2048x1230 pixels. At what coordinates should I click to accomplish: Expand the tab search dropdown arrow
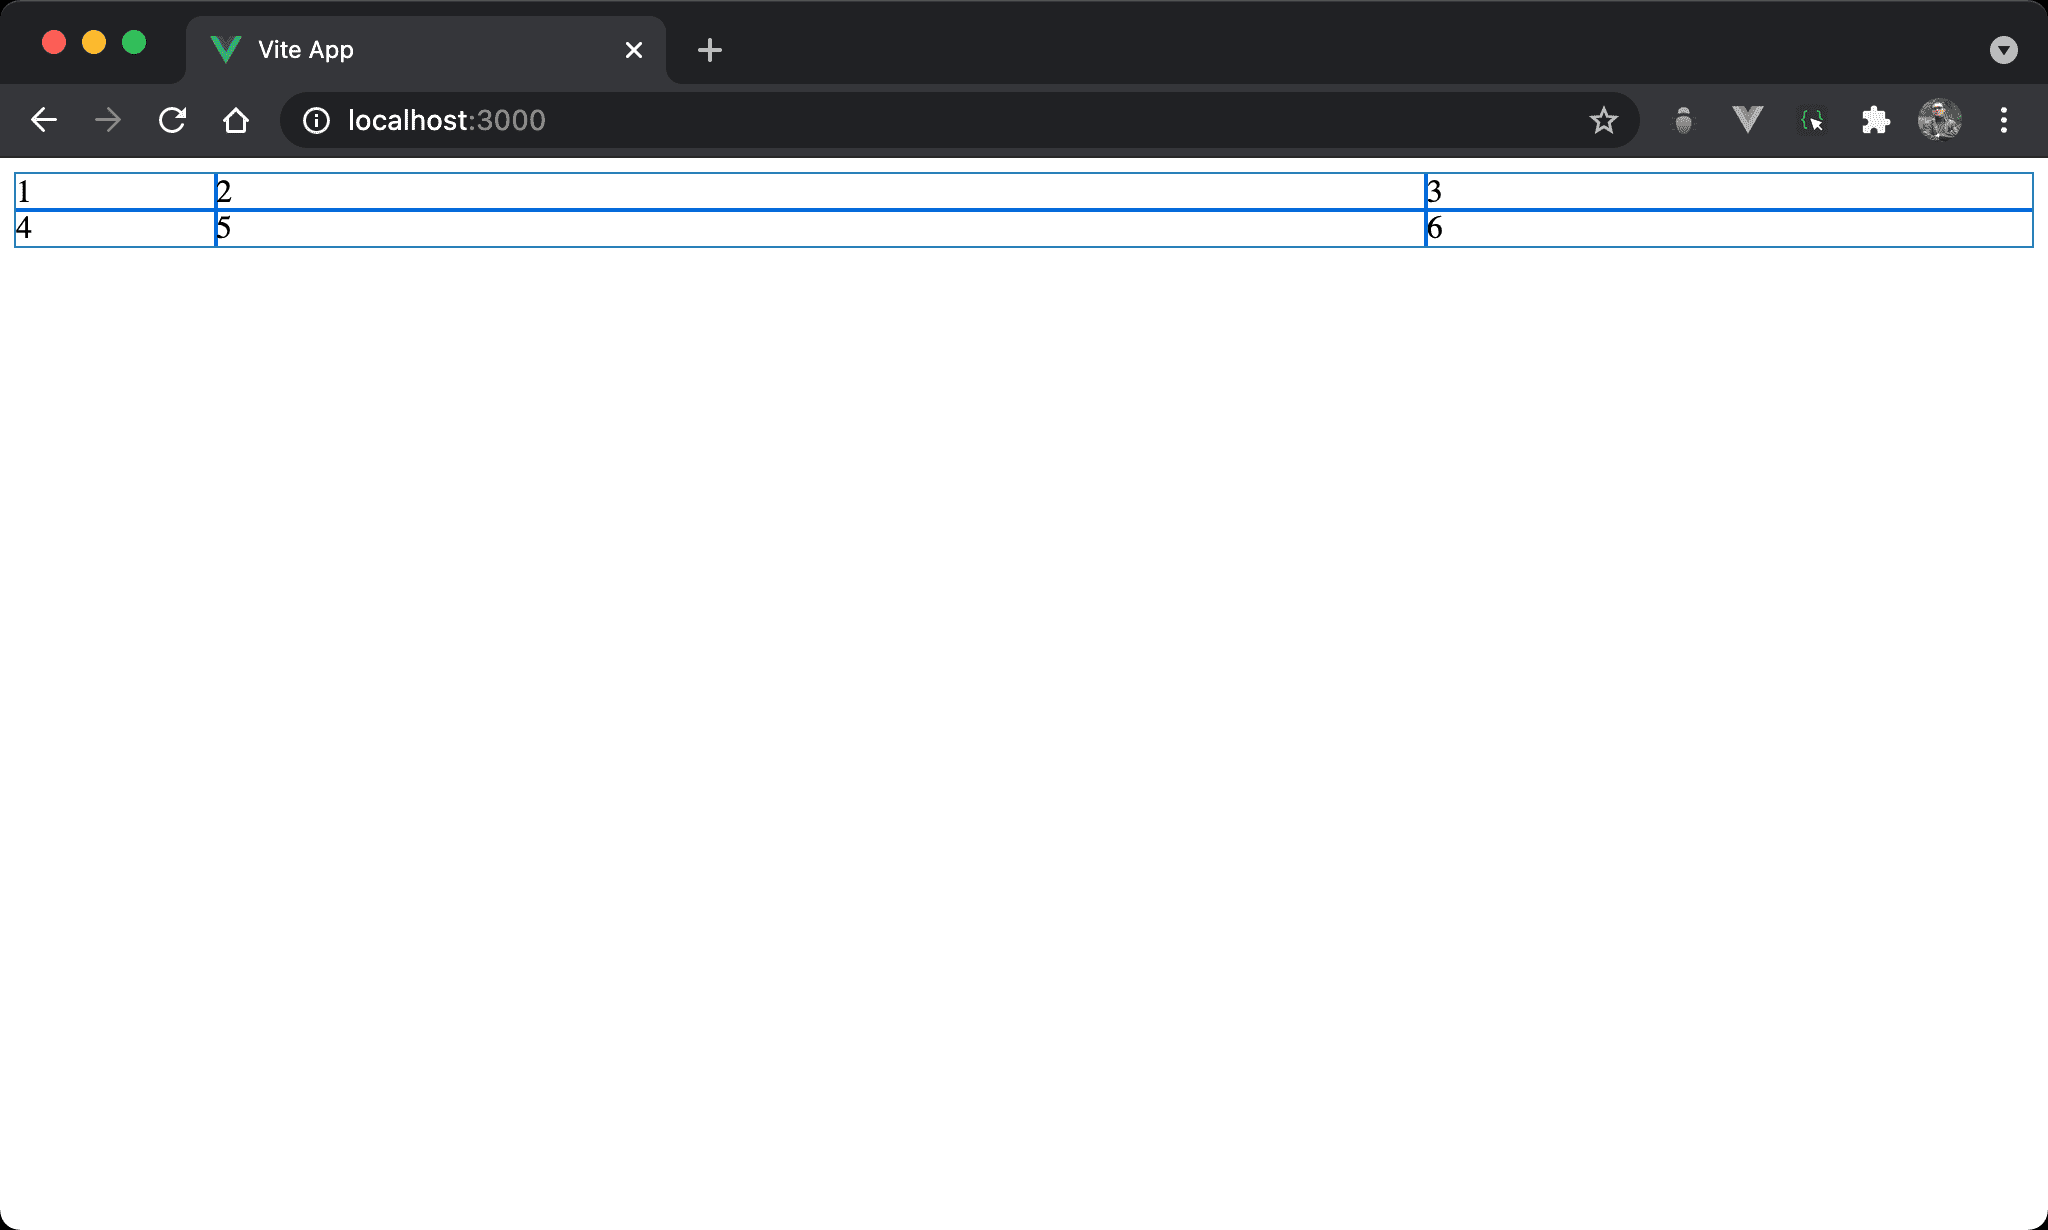2003,50
